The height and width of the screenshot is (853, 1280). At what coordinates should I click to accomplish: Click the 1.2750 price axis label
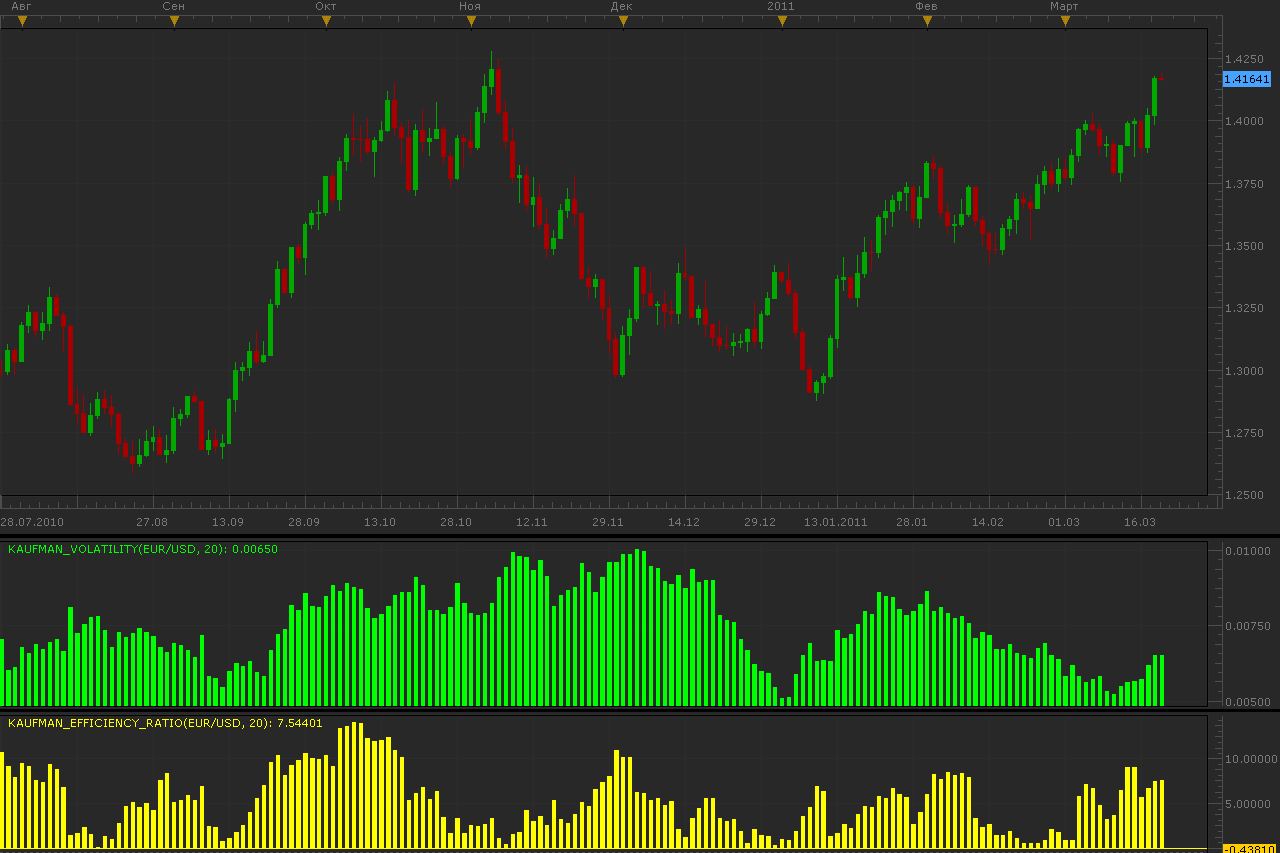tap(1244, 433)
